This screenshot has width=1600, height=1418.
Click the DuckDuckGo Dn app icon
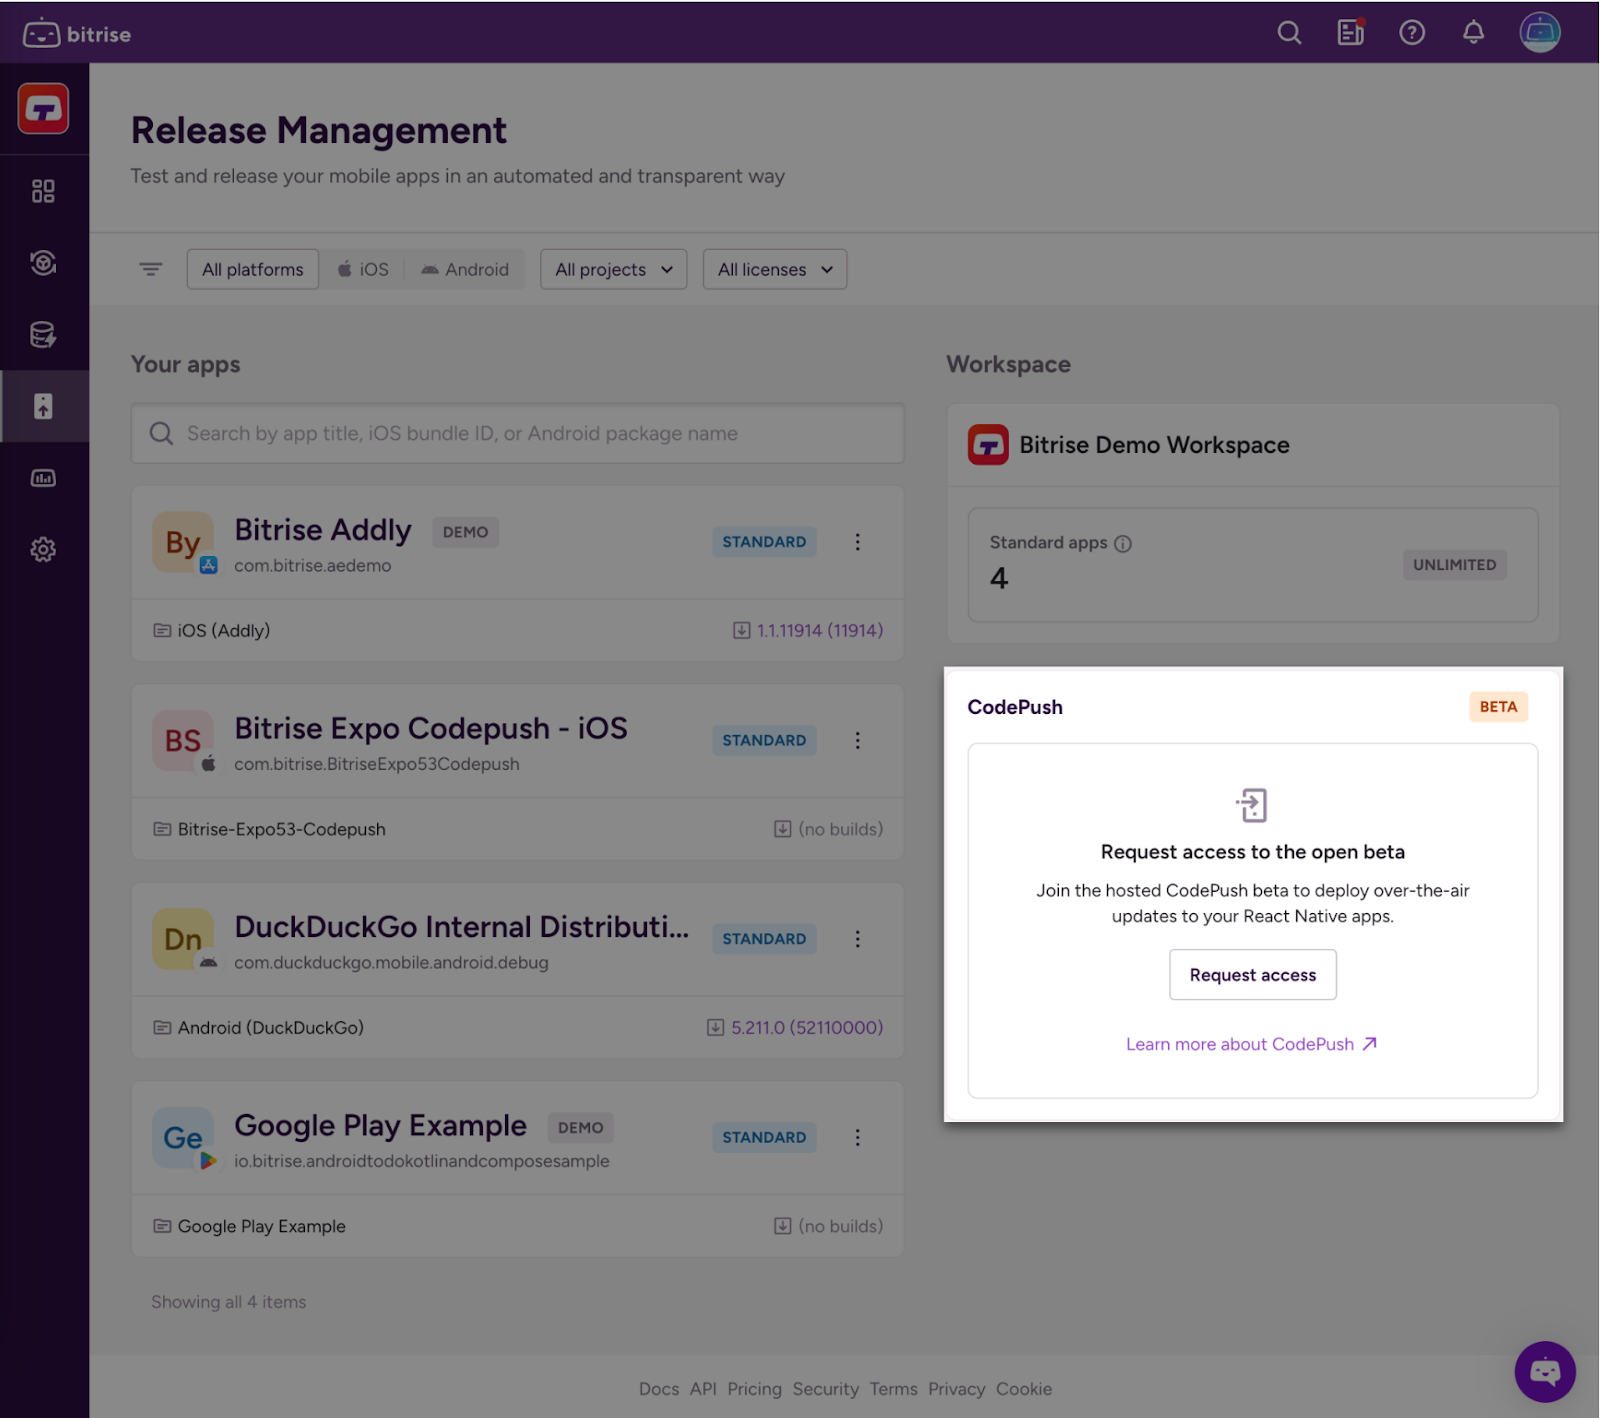pos(183,939)
